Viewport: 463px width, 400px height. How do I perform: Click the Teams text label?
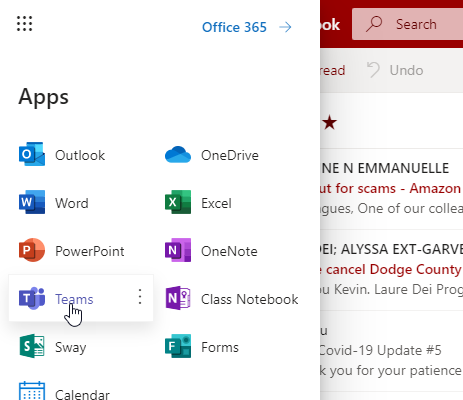pyautogui.click(x=74, y=299)
